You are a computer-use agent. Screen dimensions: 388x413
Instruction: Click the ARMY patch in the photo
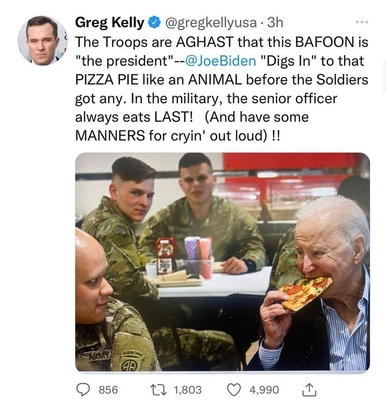coord(99,355)
